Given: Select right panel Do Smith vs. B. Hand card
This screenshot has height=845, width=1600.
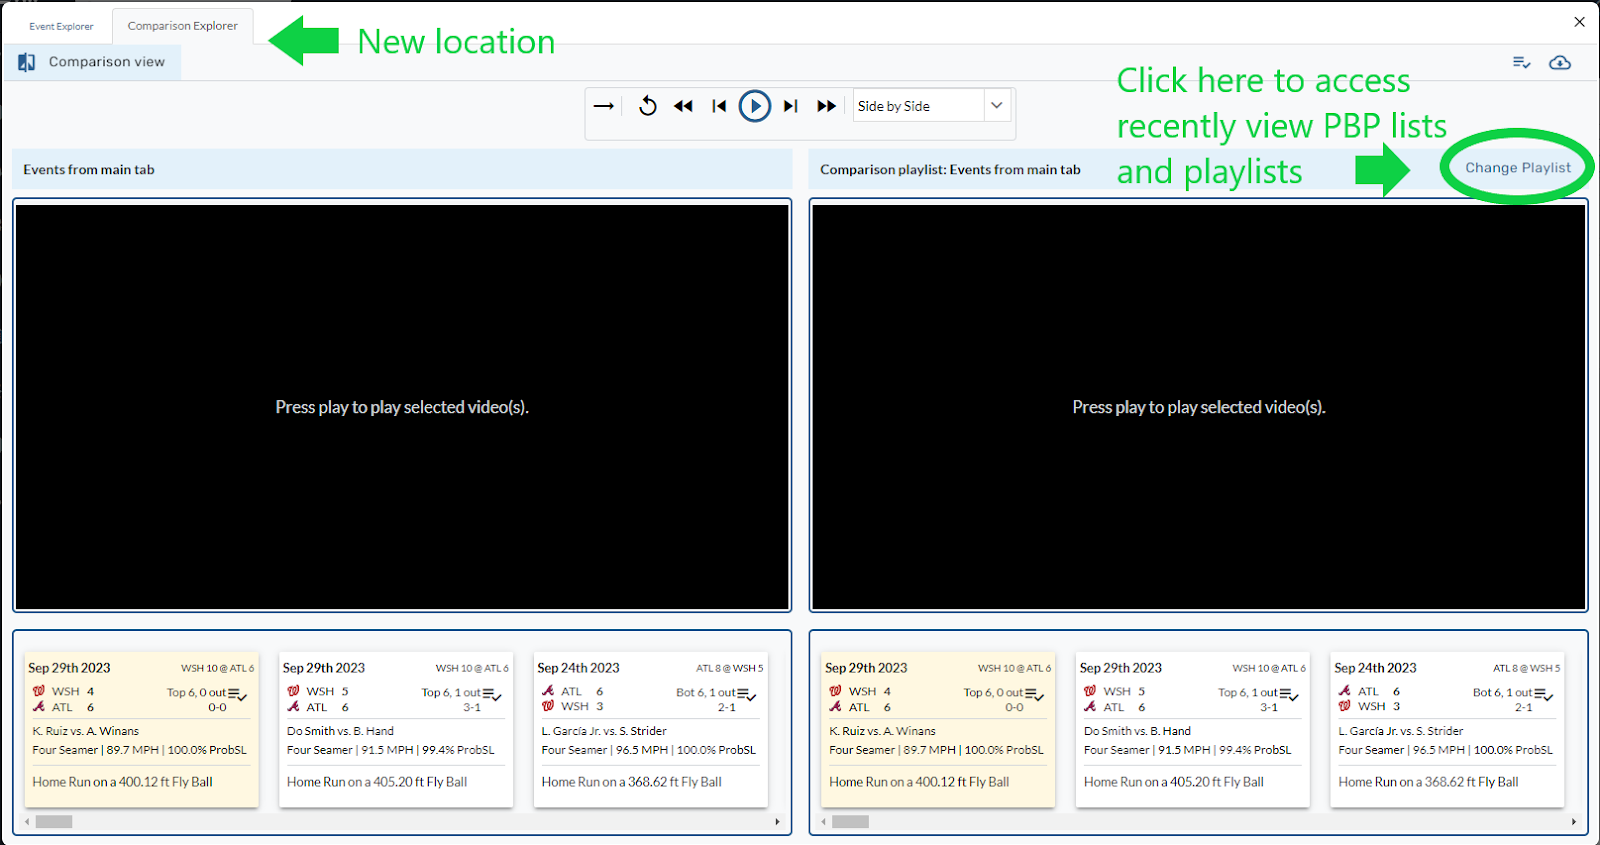Looking at the screenshot, I should [1192, 731].
